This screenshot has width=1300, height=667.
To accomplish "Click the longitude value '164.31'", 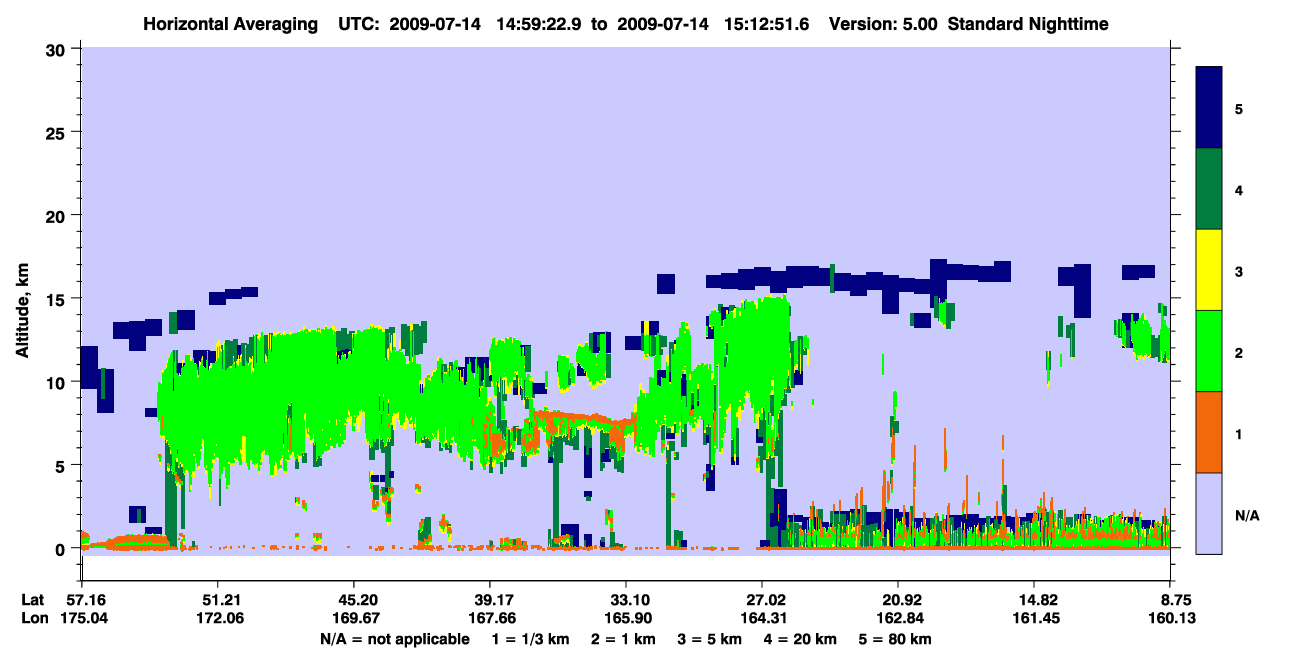I will pyautogui.click(x=762, y=619).
